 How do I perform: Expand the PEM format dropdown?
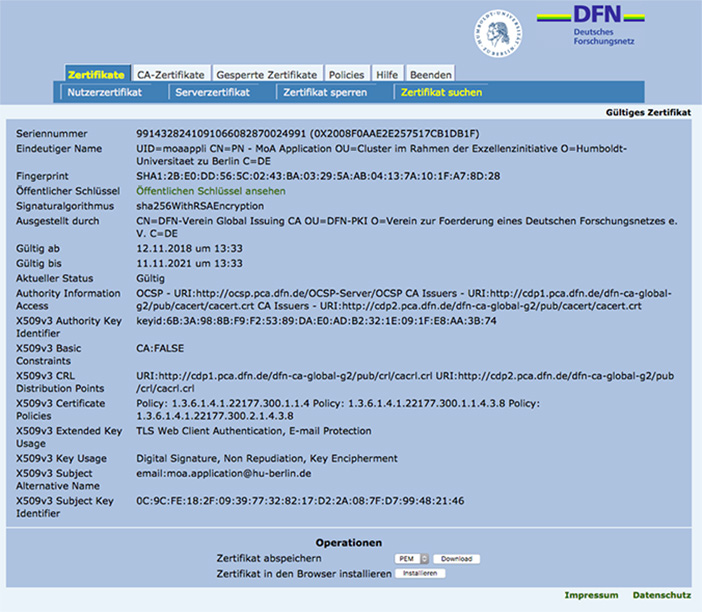[x=411, y=558]
